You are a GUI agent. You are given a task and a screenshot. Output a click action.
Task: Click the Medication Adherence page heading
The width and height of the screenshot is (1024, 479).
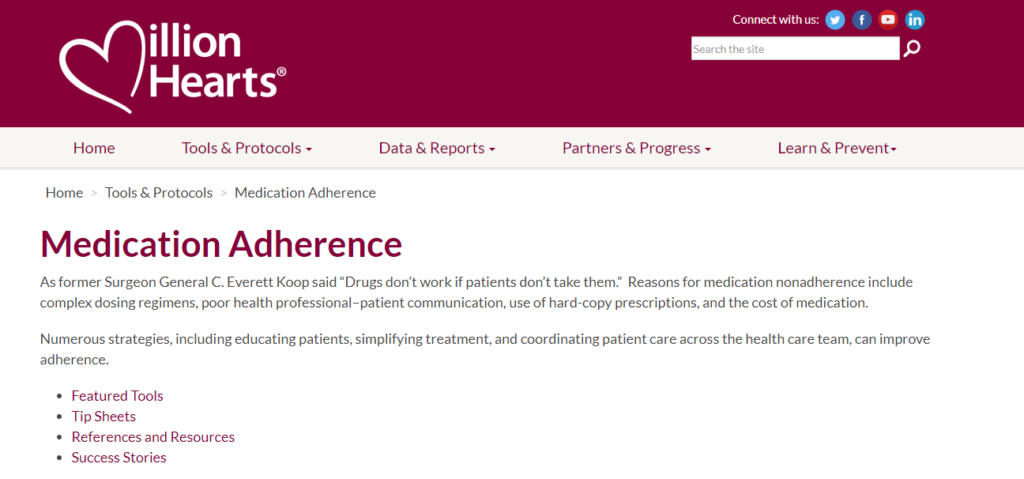221,244
